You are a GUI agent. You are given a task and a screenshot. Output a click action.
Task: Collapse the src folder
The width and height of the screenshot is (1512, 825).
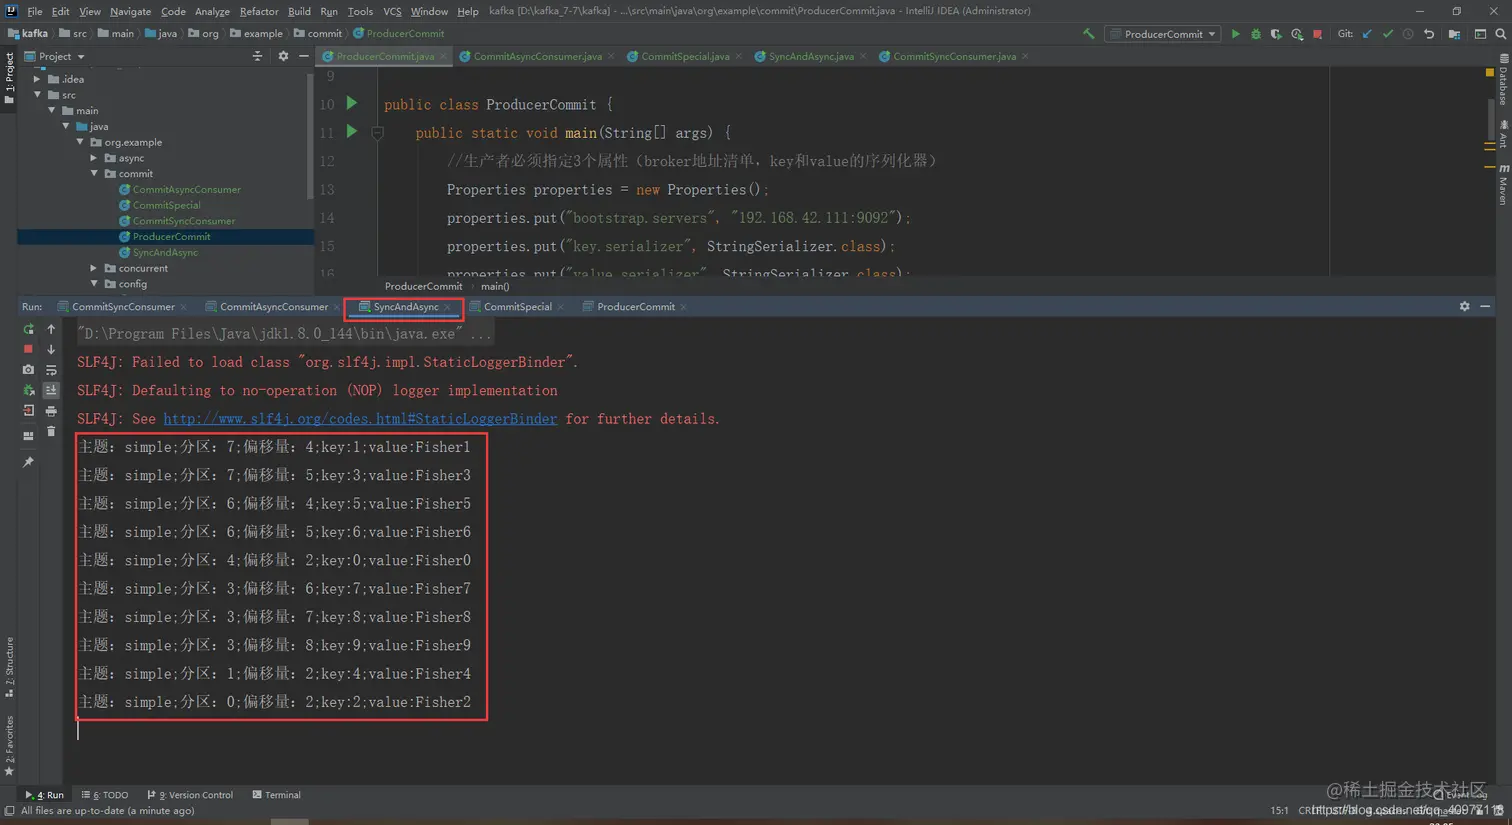tap(38, 95)
